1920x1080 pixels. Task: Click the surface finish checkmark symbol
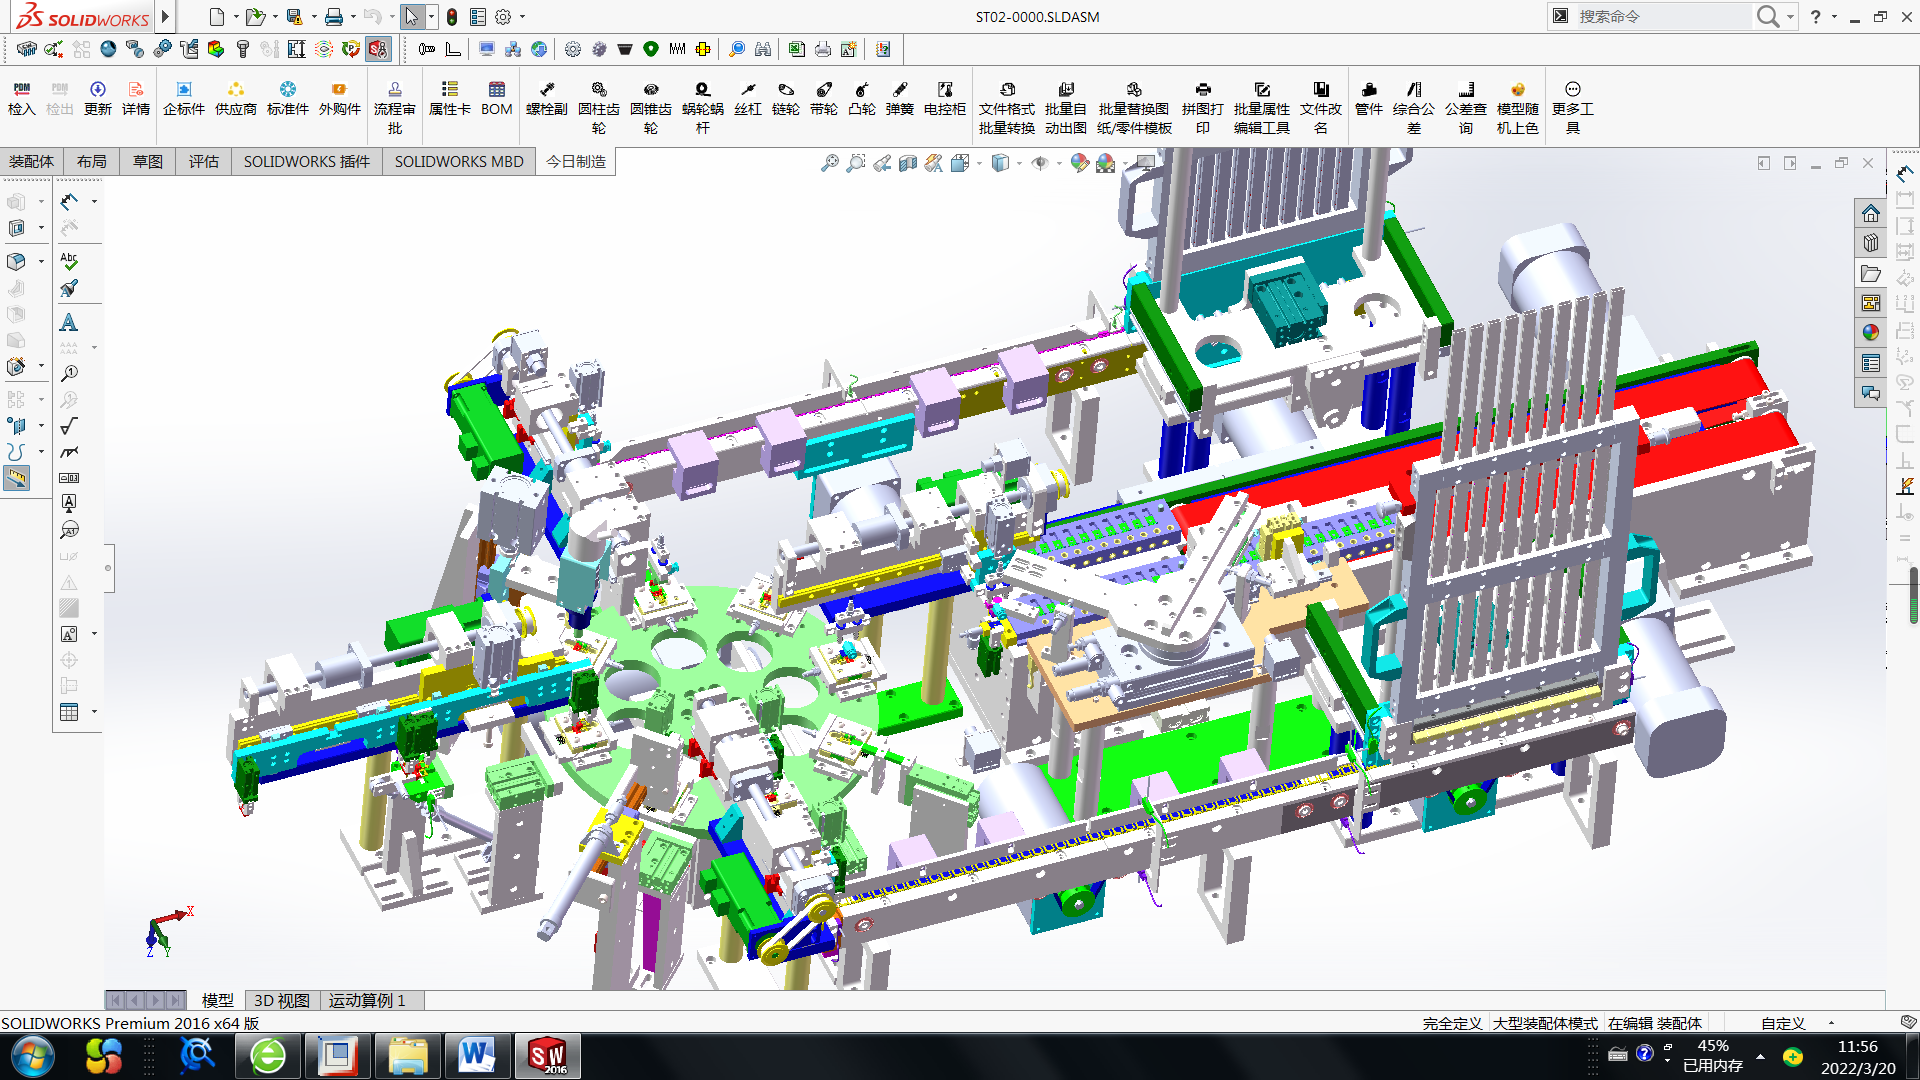pyautogui.click(x=69, y=427)
